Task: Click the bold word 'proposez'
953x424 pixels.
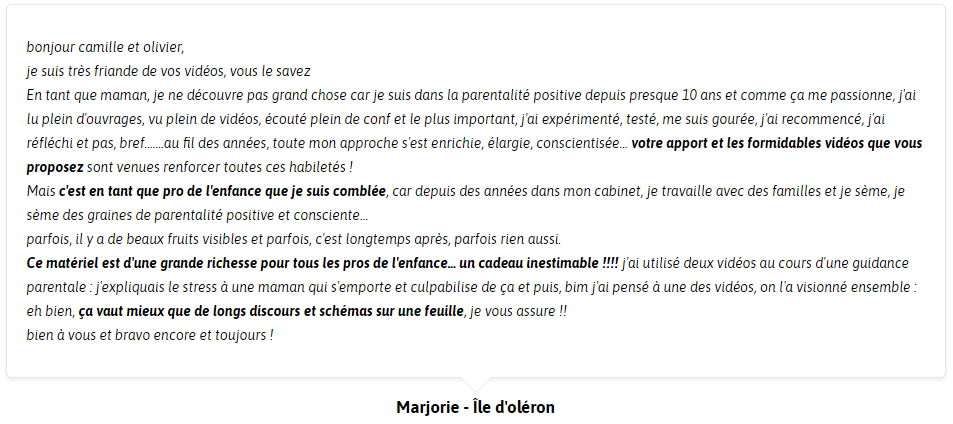Action: (x=55, y=167)
